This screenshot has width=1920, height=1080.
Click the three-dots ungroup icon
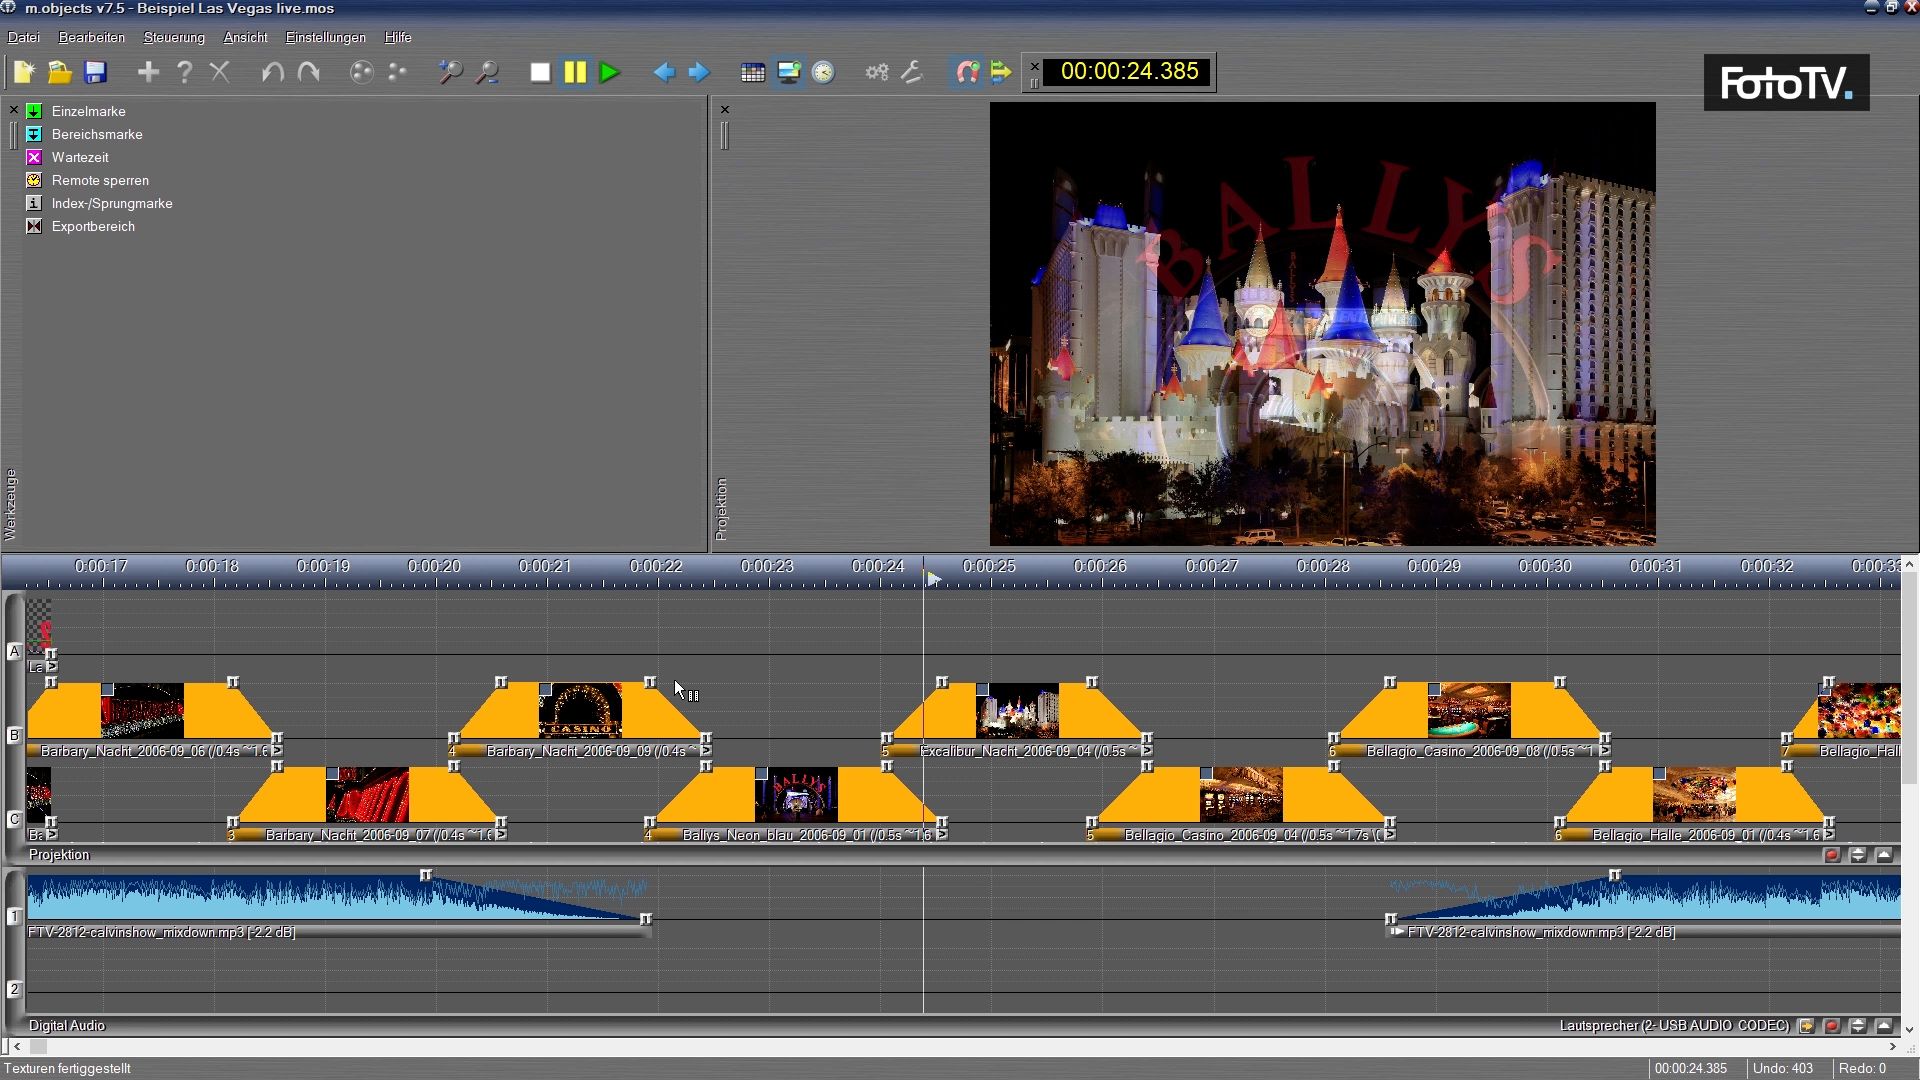point(398,72)
